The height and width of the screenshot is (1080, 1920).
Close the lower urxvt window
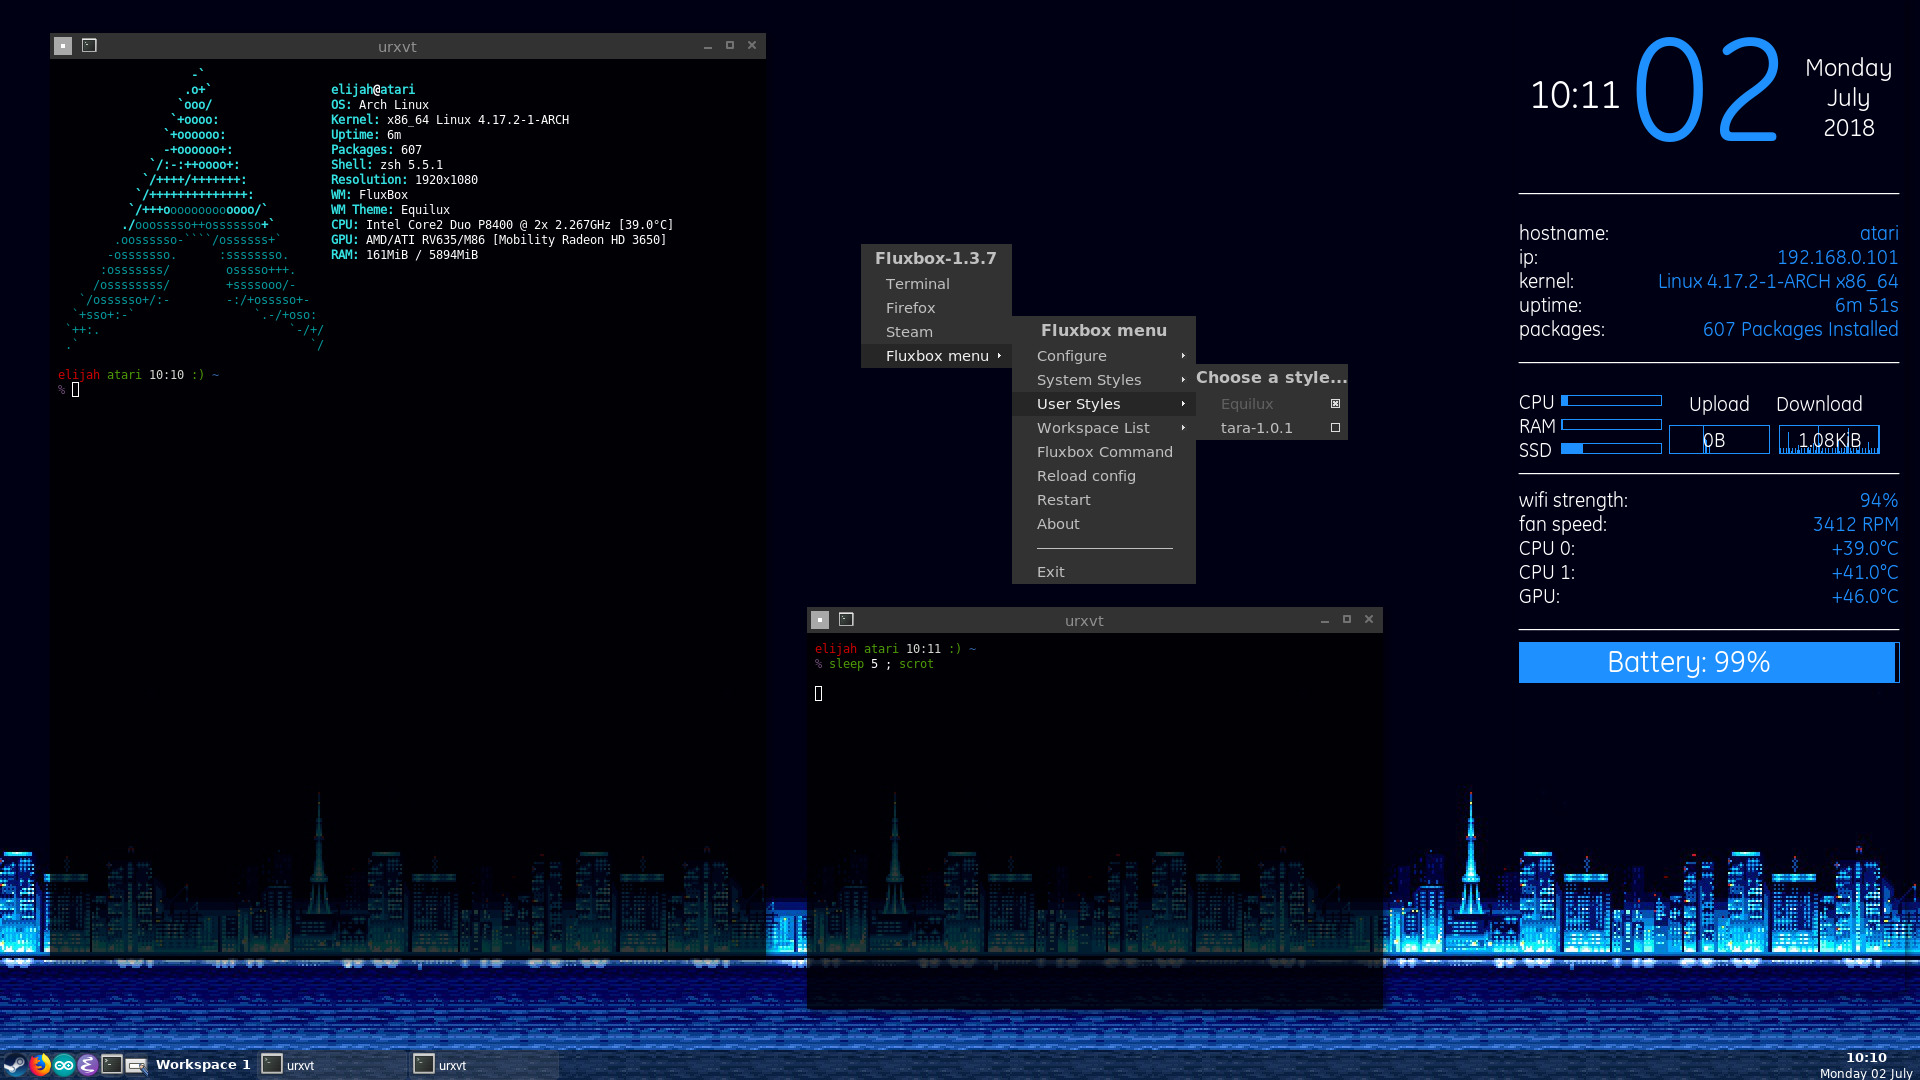(x=1369, y=620)
